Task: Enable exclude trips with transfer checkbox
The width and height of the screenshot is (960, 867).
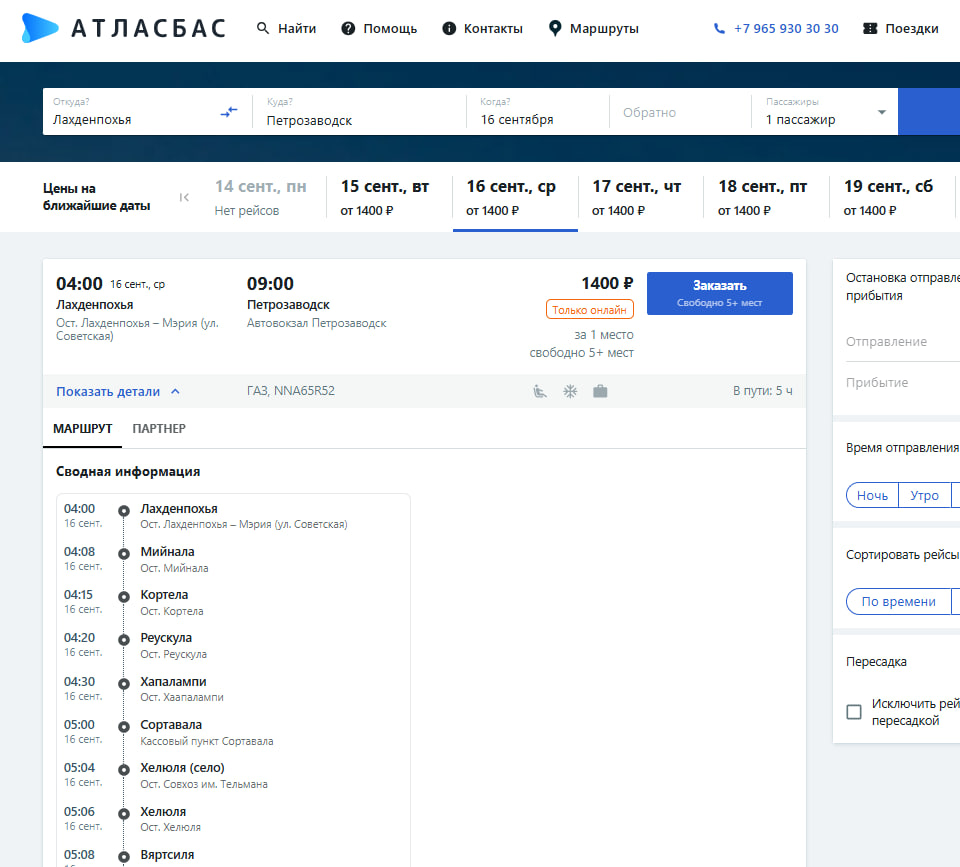Action: point(853,711)
